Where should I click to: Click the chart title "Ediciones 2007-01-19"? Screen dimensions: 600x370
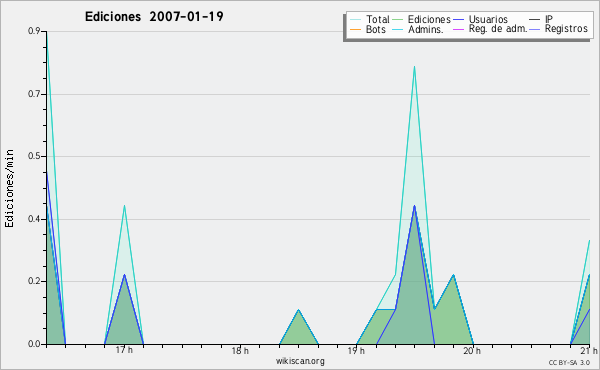154,17
